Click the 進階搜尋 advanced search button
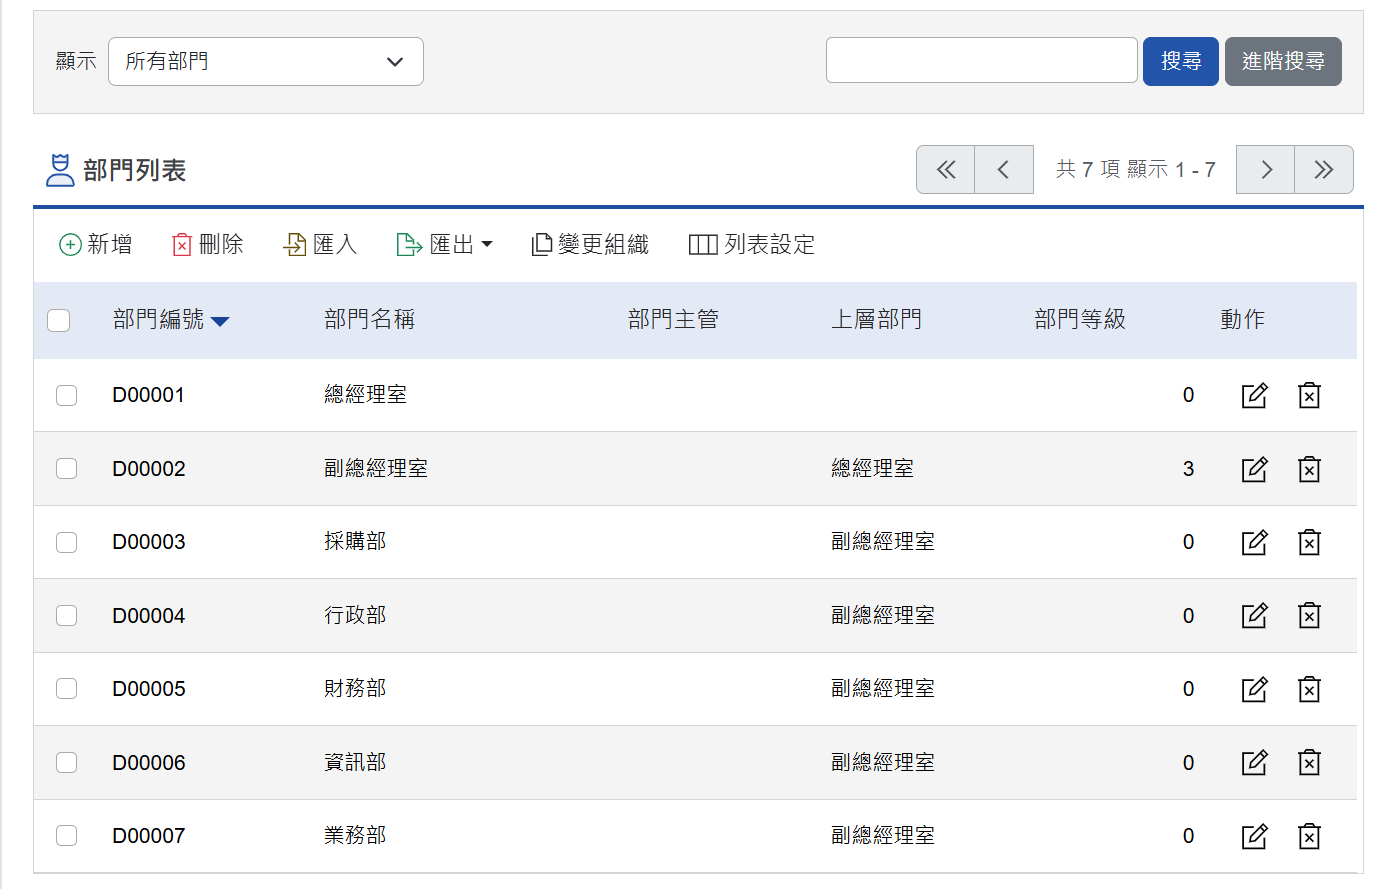The width and height of the screenshot is (1400, 889). point(1283,61)
